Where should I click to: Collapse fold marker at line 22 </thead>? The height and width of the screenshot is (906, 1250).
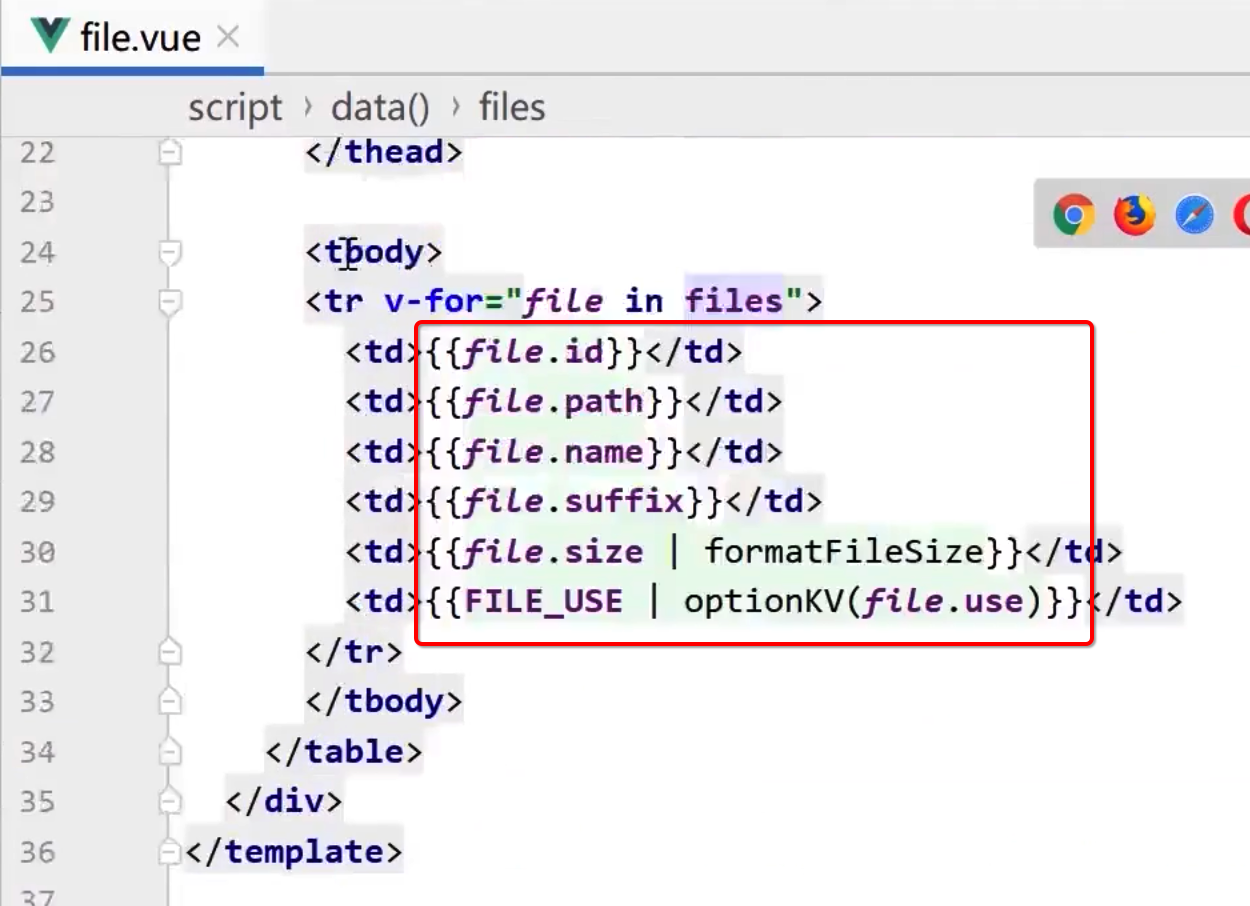tap(170, 153)
